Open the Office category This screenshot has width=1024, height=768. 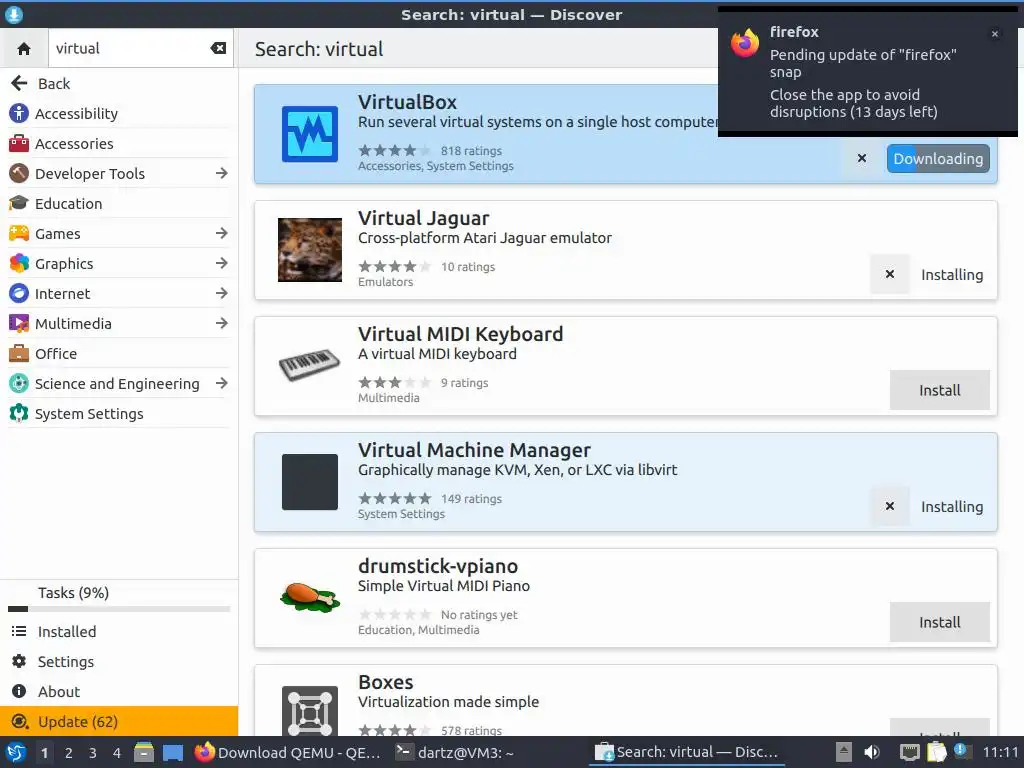119,354
